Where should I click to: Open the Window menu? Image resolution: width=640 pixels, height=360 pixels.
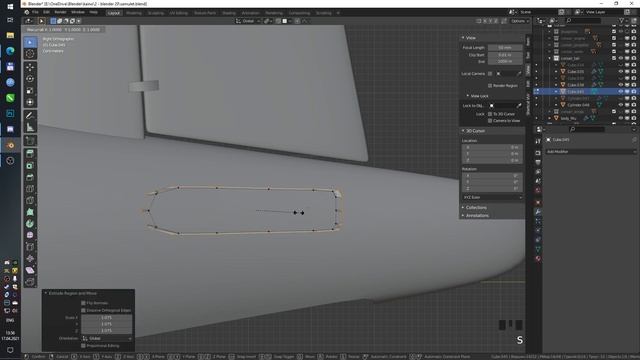(78, 12)
